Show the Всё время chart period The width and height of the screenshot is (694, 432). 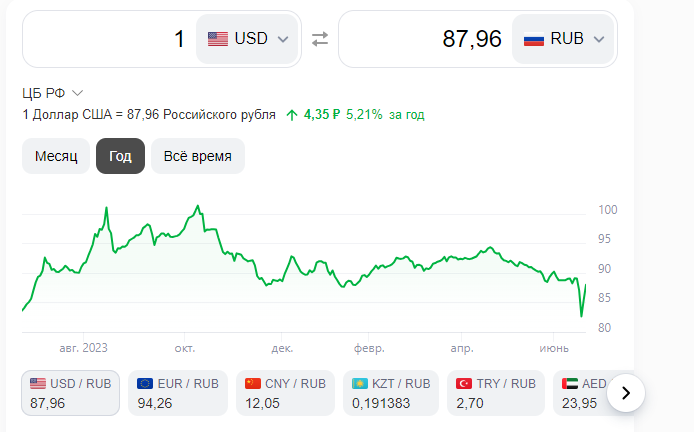[197, 156]
